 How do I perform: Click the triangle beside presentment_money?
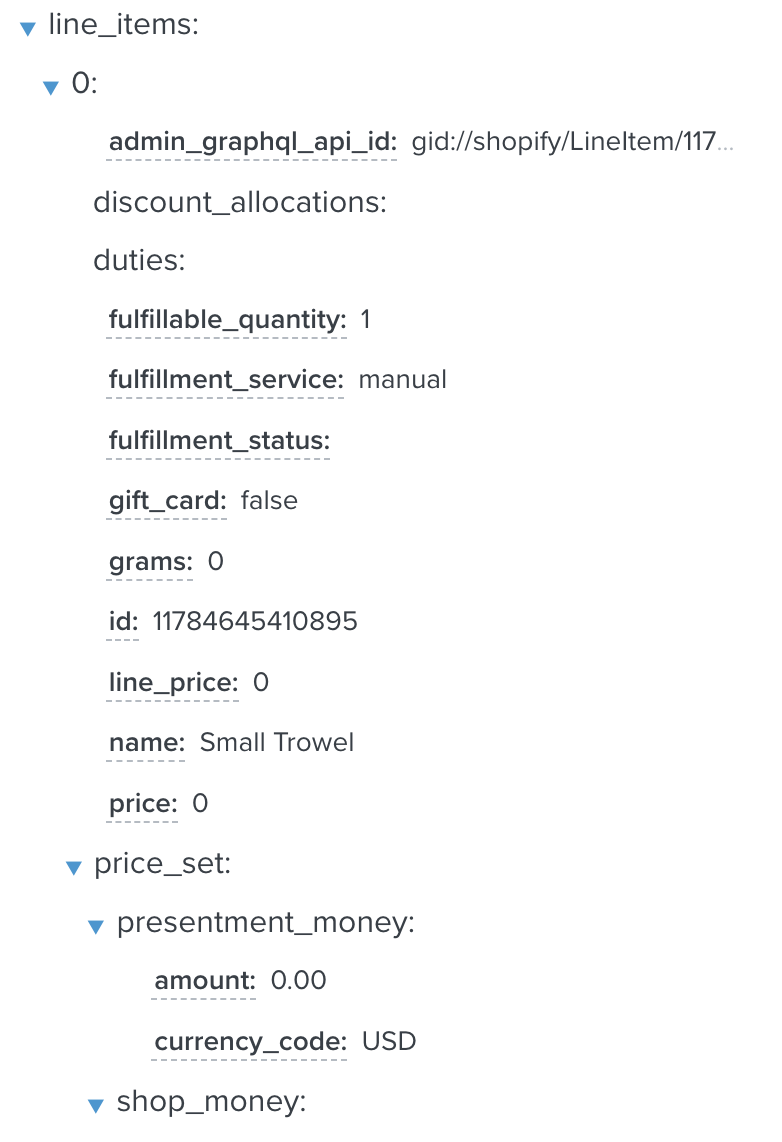[x=96, y=926]
